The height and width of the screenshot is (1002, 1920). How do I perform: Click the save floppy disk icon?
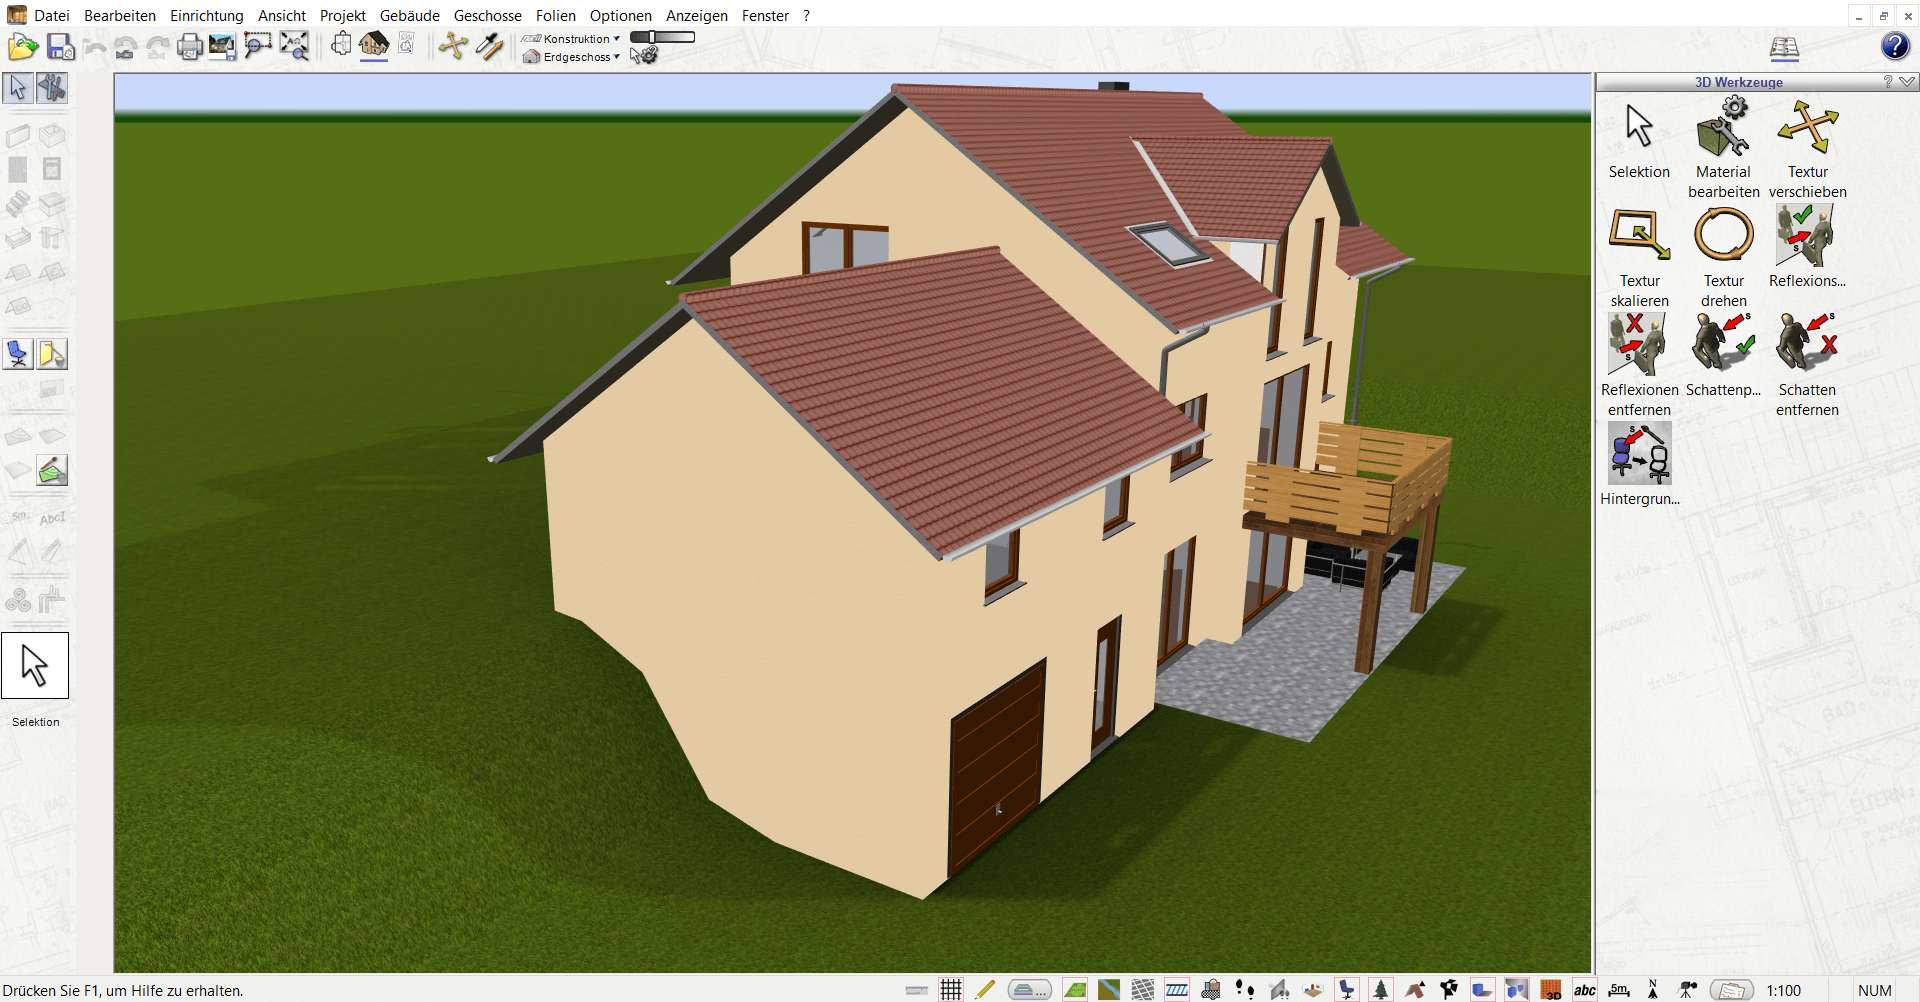[60, 46]
